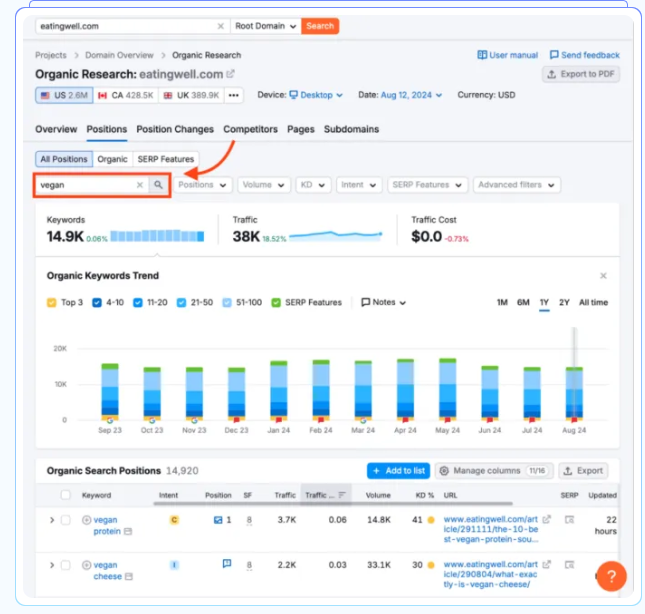
Task: Open the Root Domain dropdown
Action: coord(265,26)
